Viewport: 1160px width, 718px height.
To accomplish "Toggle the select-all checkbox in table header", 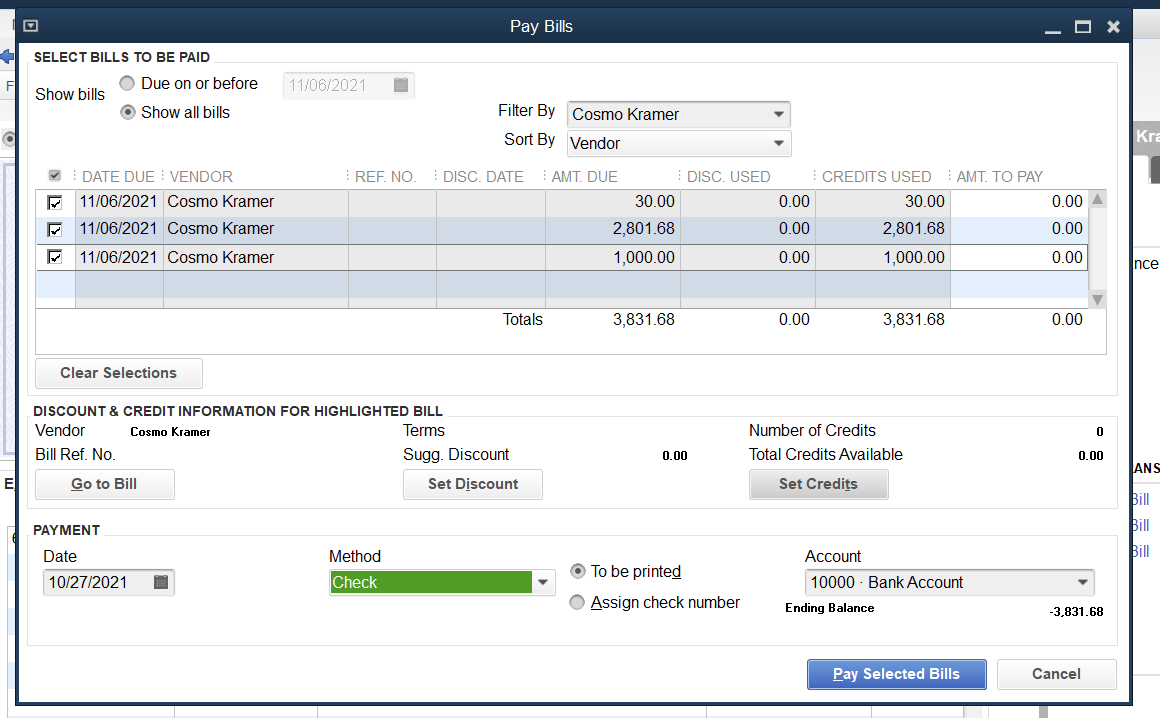I will 55,176.
